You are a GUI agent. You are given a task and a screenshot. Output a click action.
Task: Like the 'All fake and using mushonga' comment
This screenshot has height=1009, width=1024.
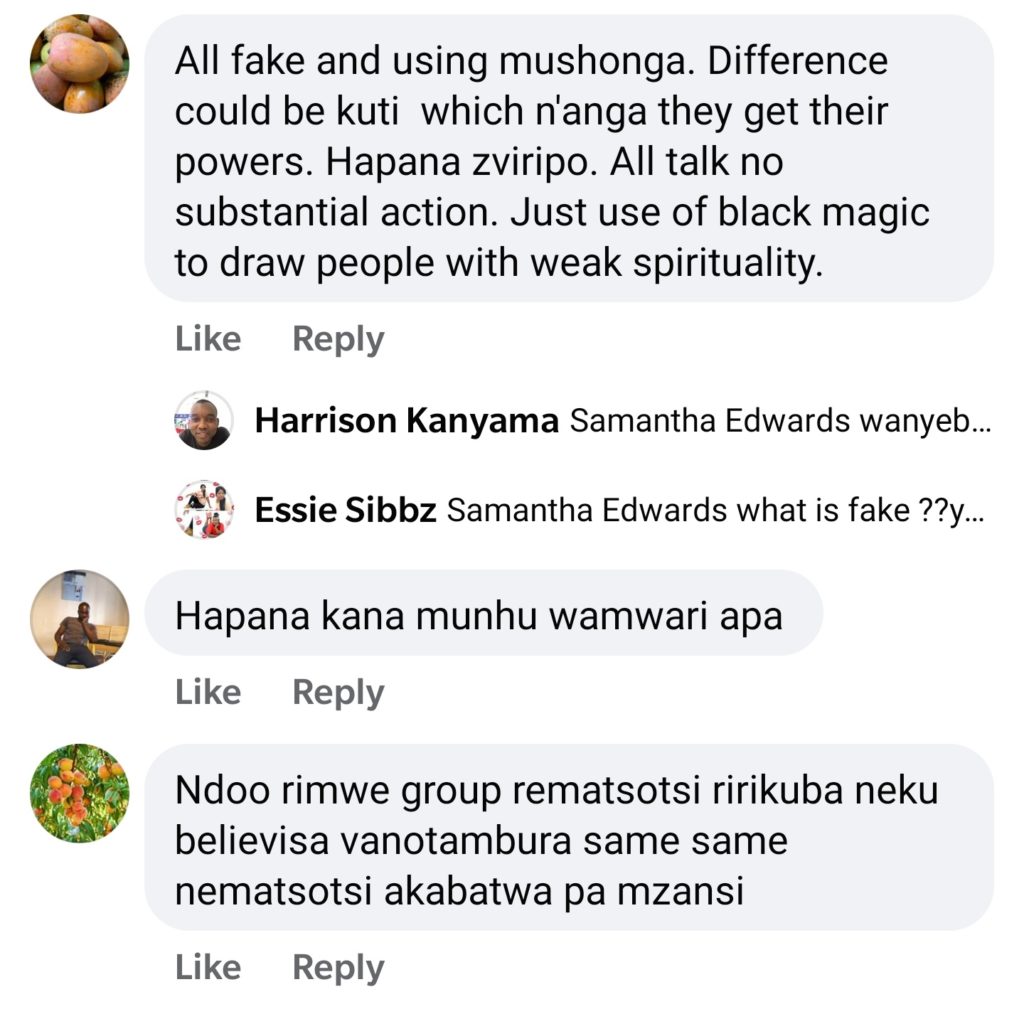(208, 339)
